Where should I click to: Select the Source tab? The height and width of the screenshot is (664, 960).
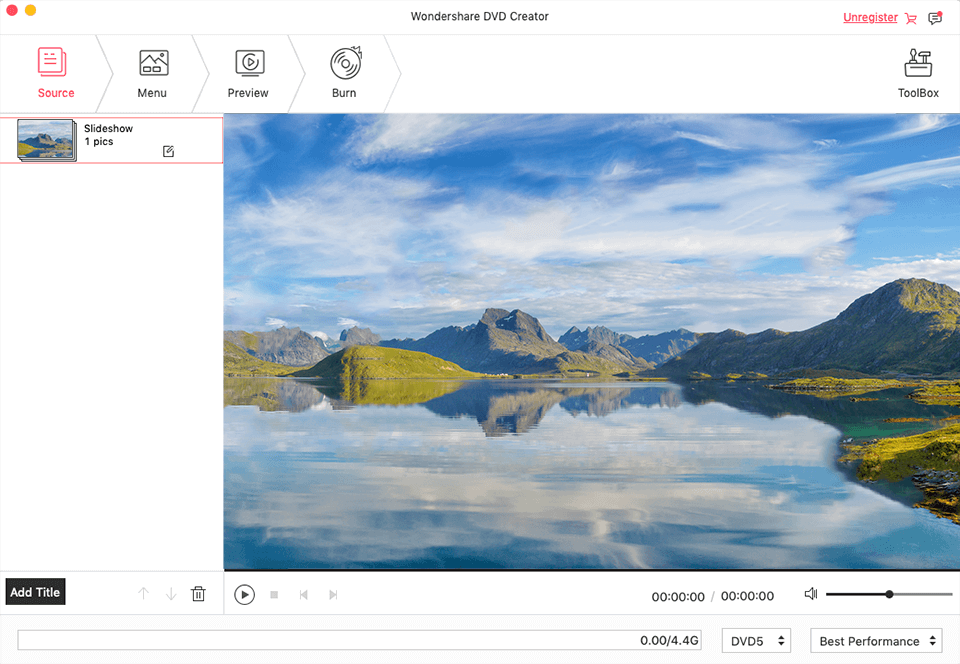pyautogui.click(x=55, y=72)
